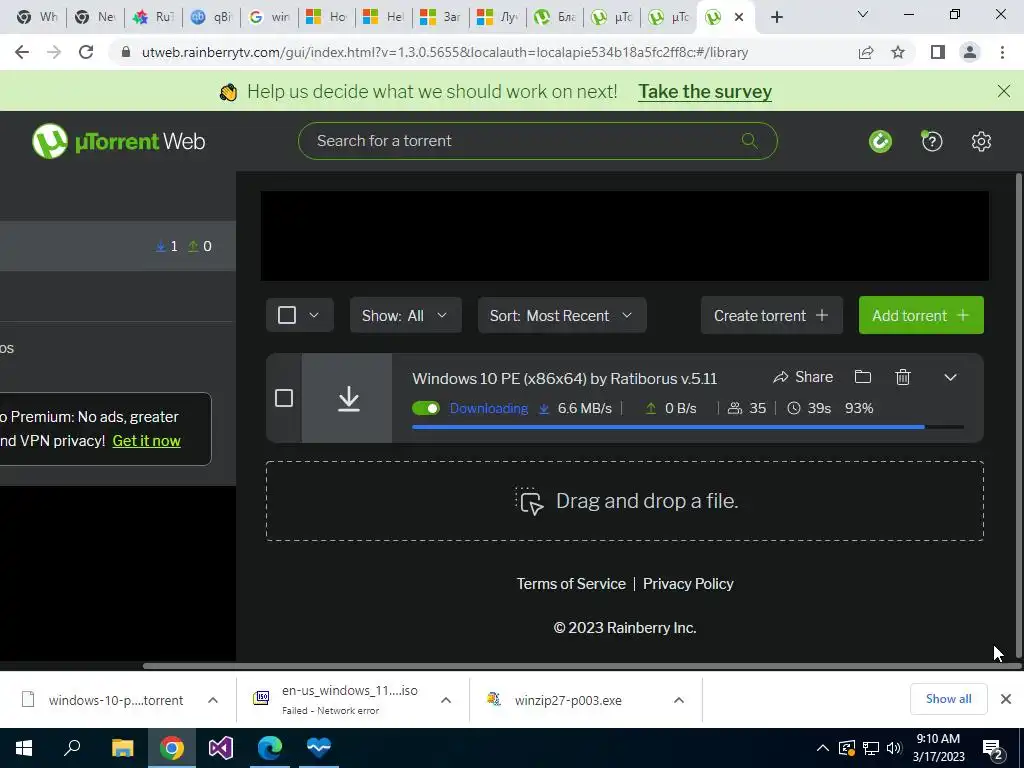Viewport: 1024px width, 768px height.
Task: Expand the select-all dropdown arrow
Action: (313, 315)
